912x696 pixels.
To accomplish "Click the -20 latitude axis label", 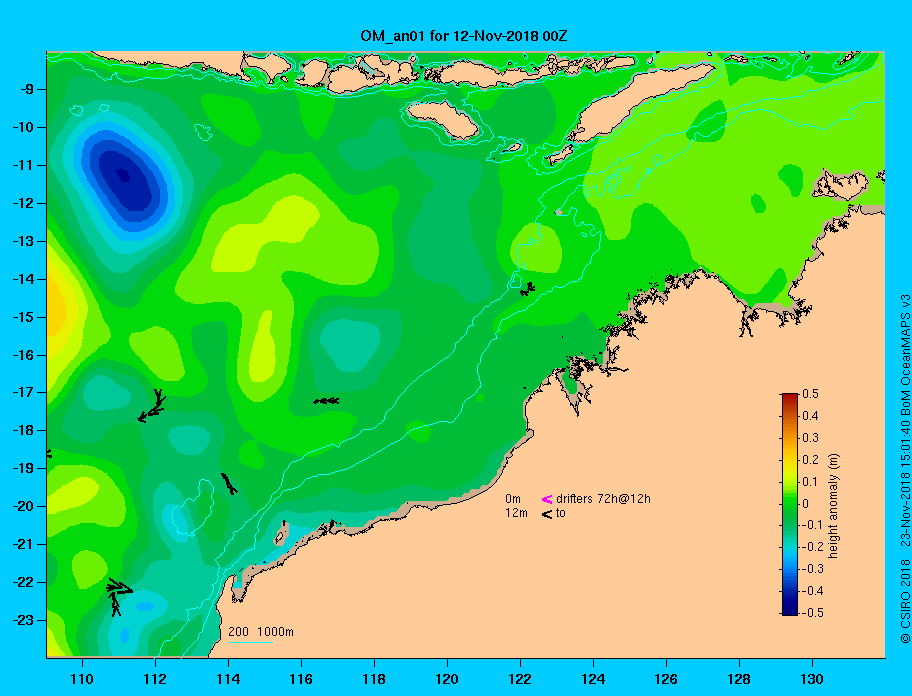I will (x=25, y=506).
